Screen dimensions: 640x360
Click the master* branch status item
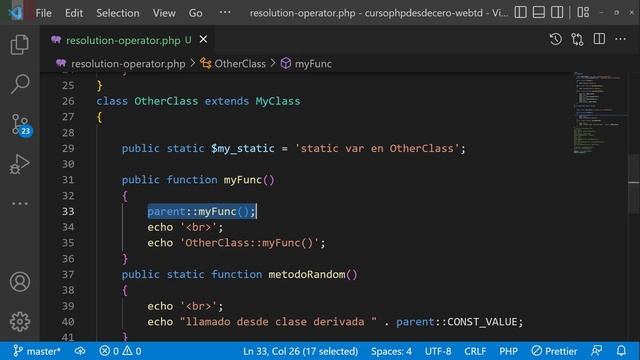click(x=37, y=351)
